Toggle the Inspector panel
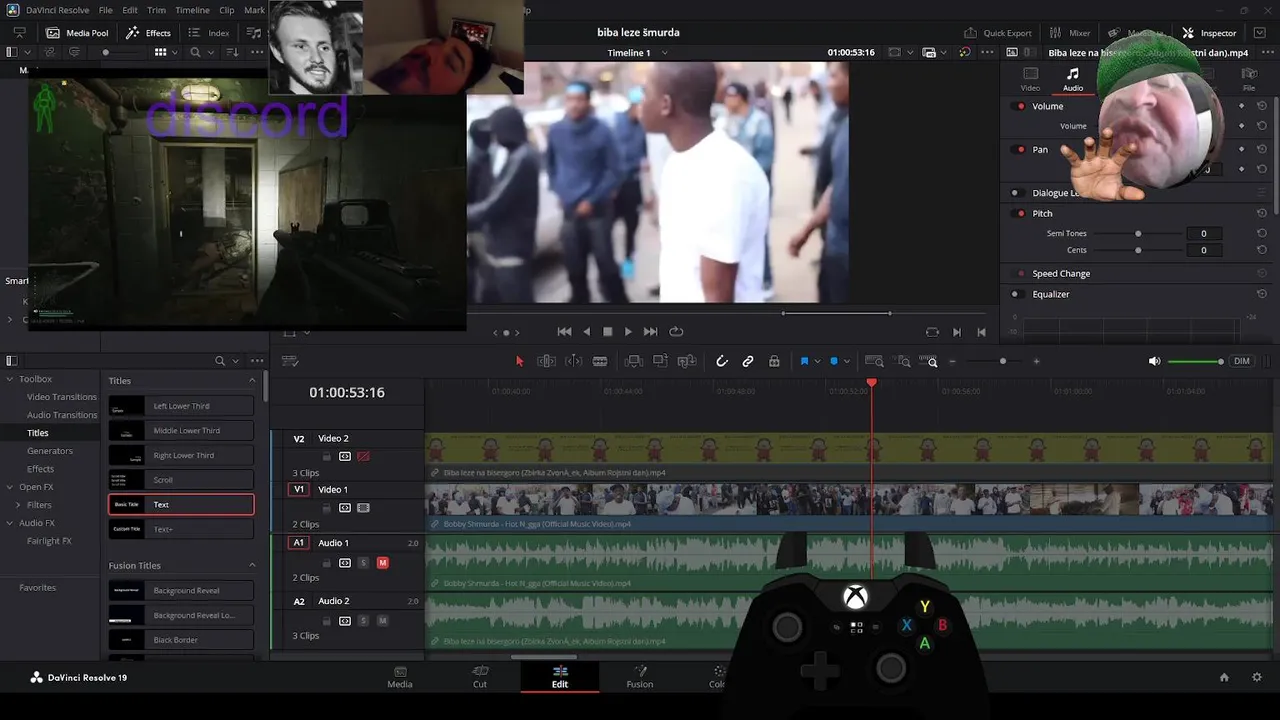The image size is (1280, 720). [x=1209, y=33]
